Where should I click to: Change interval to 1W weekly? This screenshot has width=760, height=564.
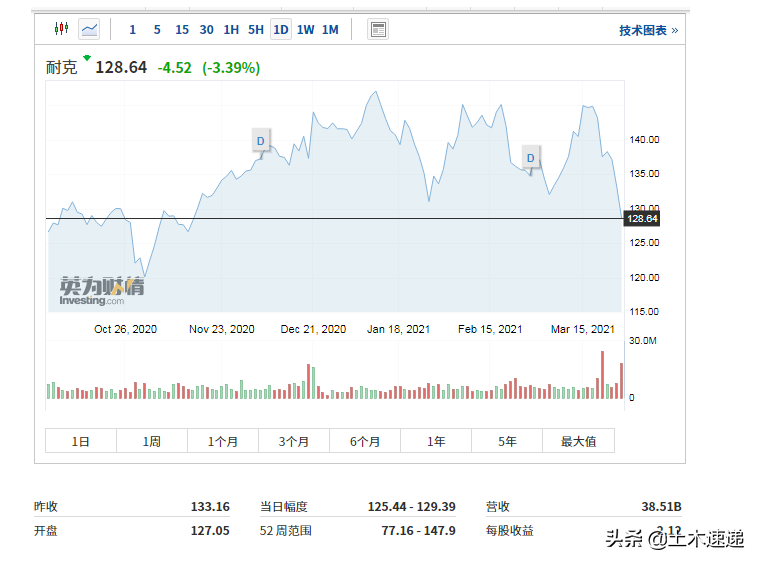pyautogui.click(x=305, y=30)
